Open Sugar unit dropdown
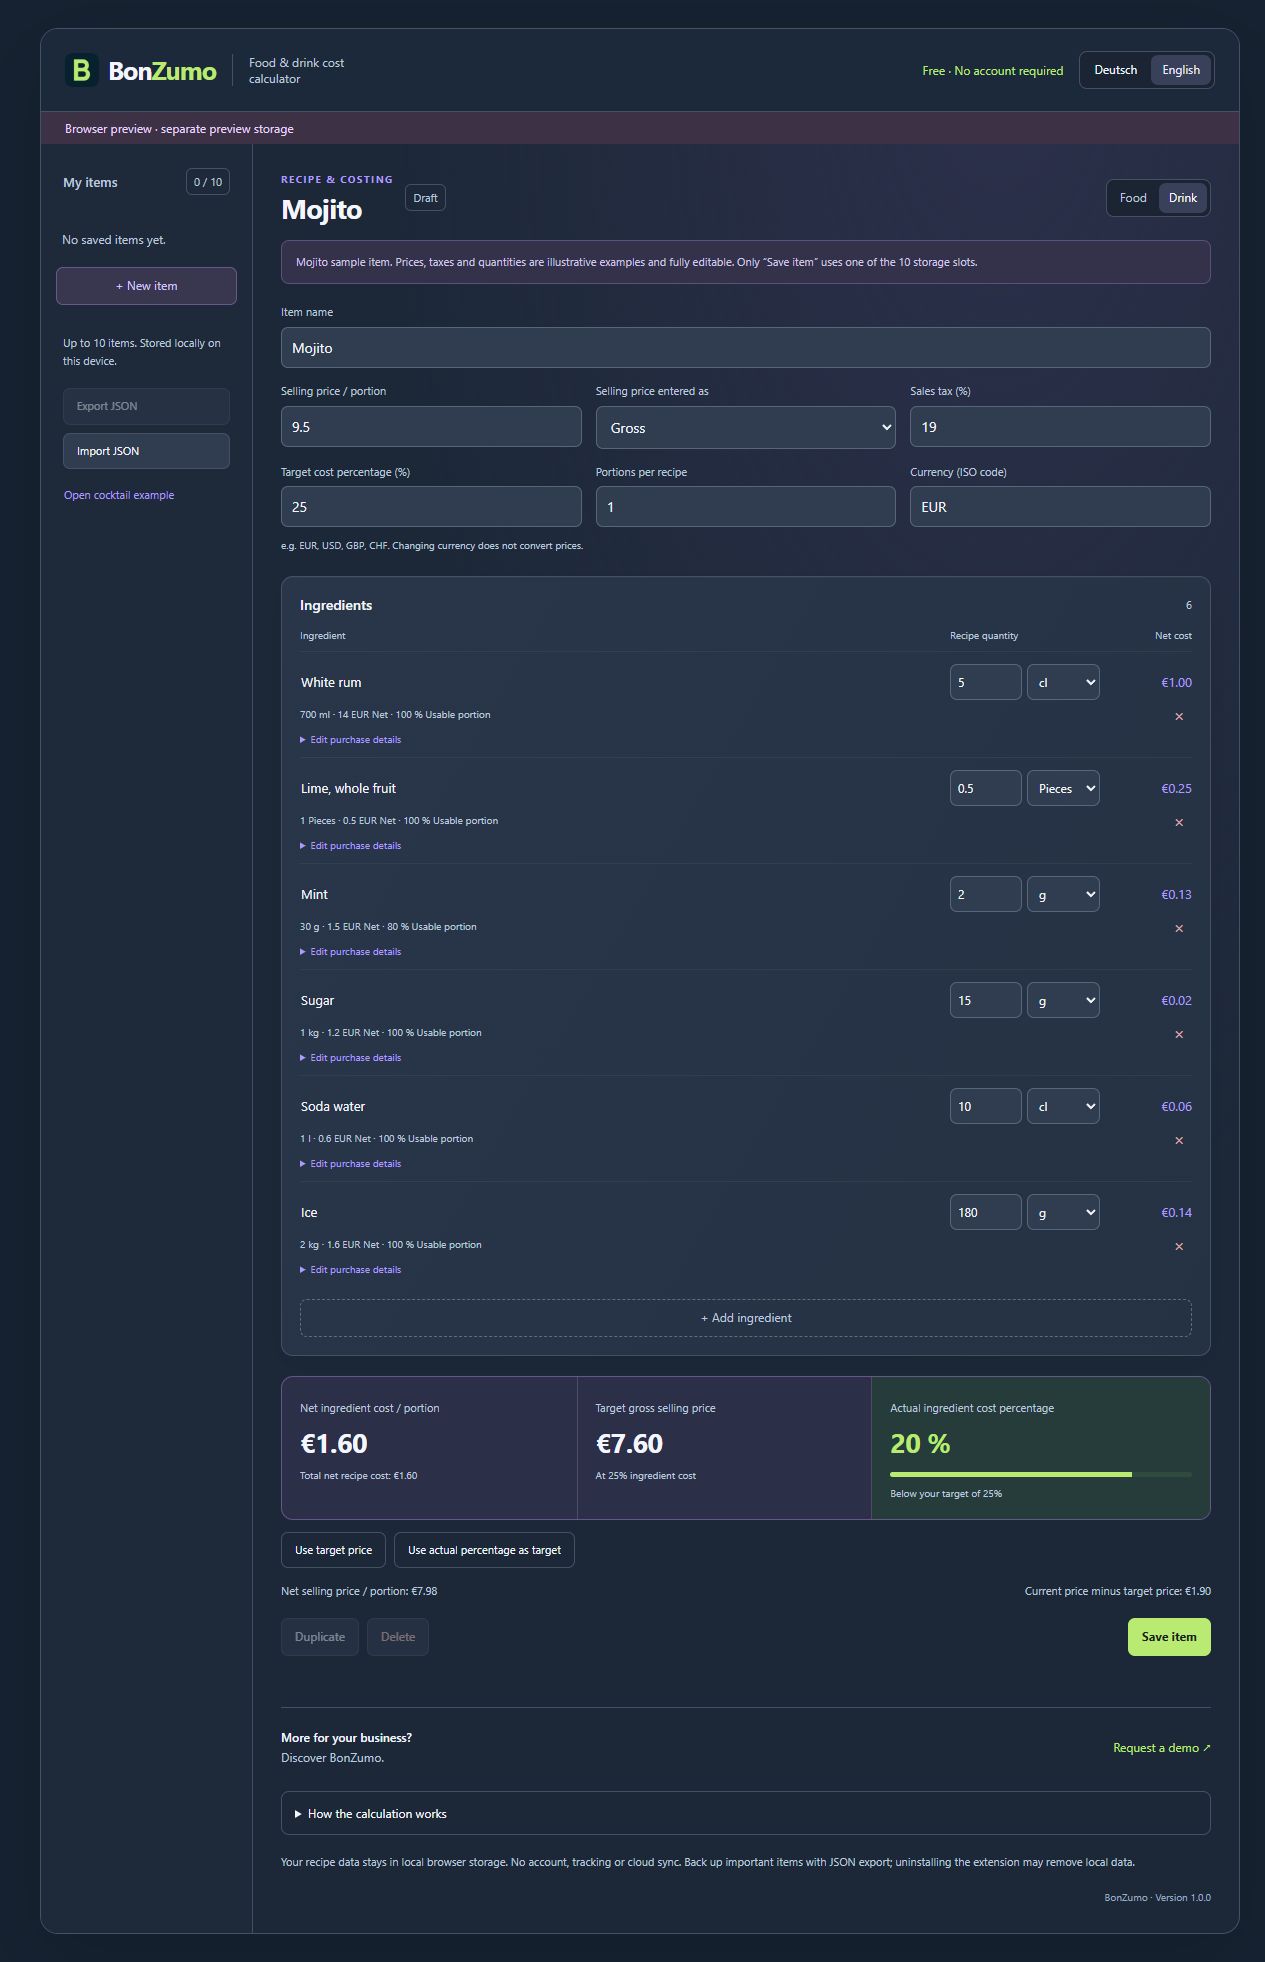 click(x=1063, y=1000)
